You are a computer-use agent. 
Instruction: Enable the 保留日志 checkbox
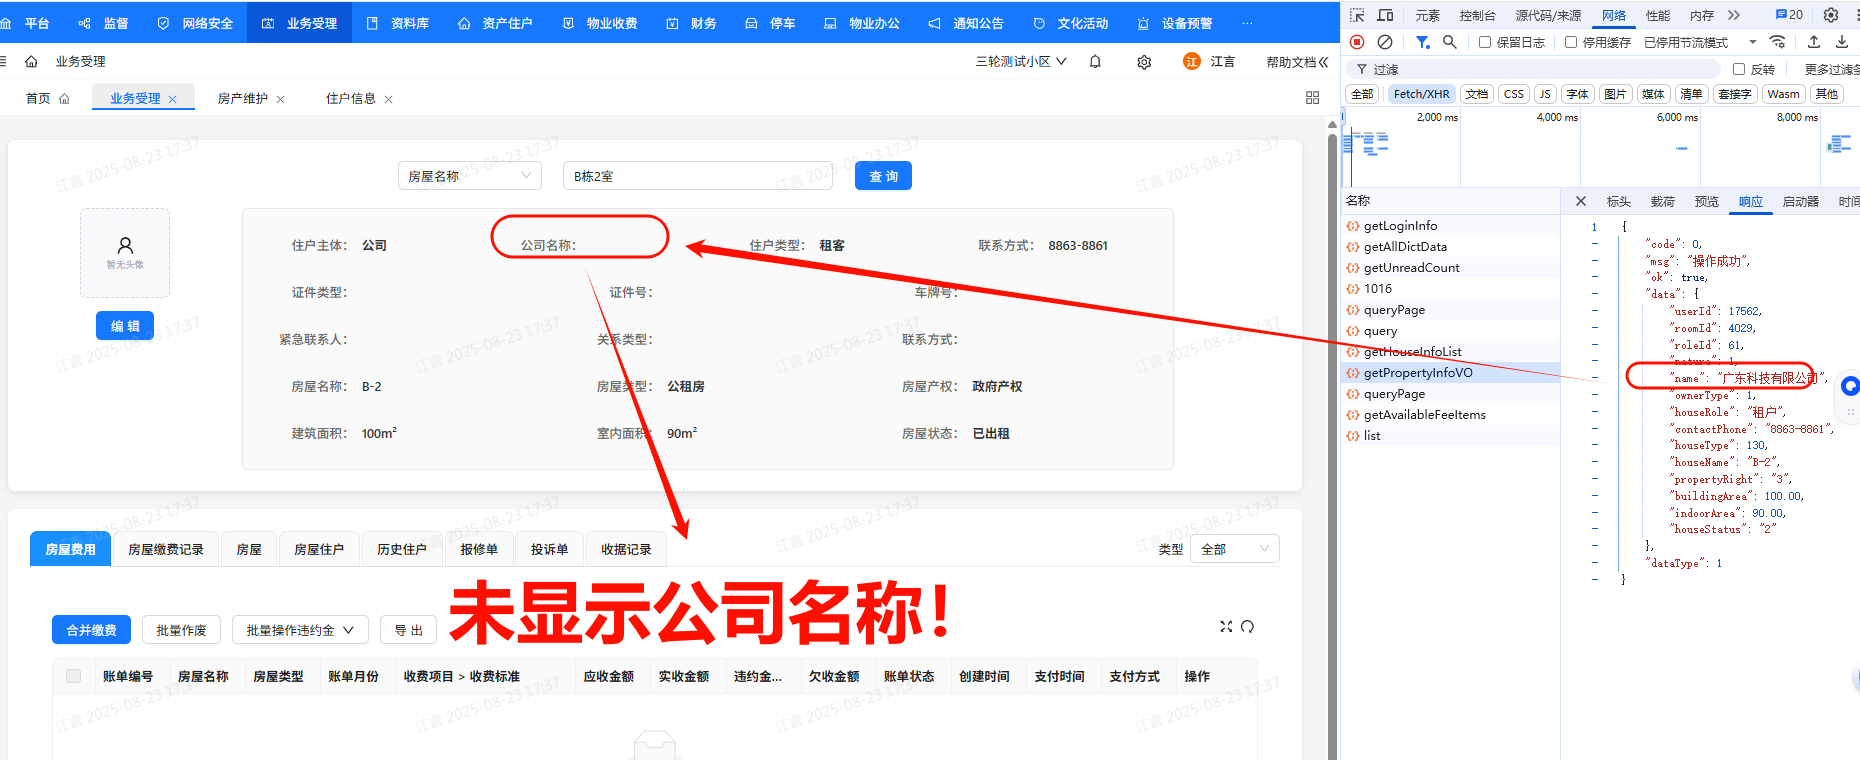[x=1485, y=42]
